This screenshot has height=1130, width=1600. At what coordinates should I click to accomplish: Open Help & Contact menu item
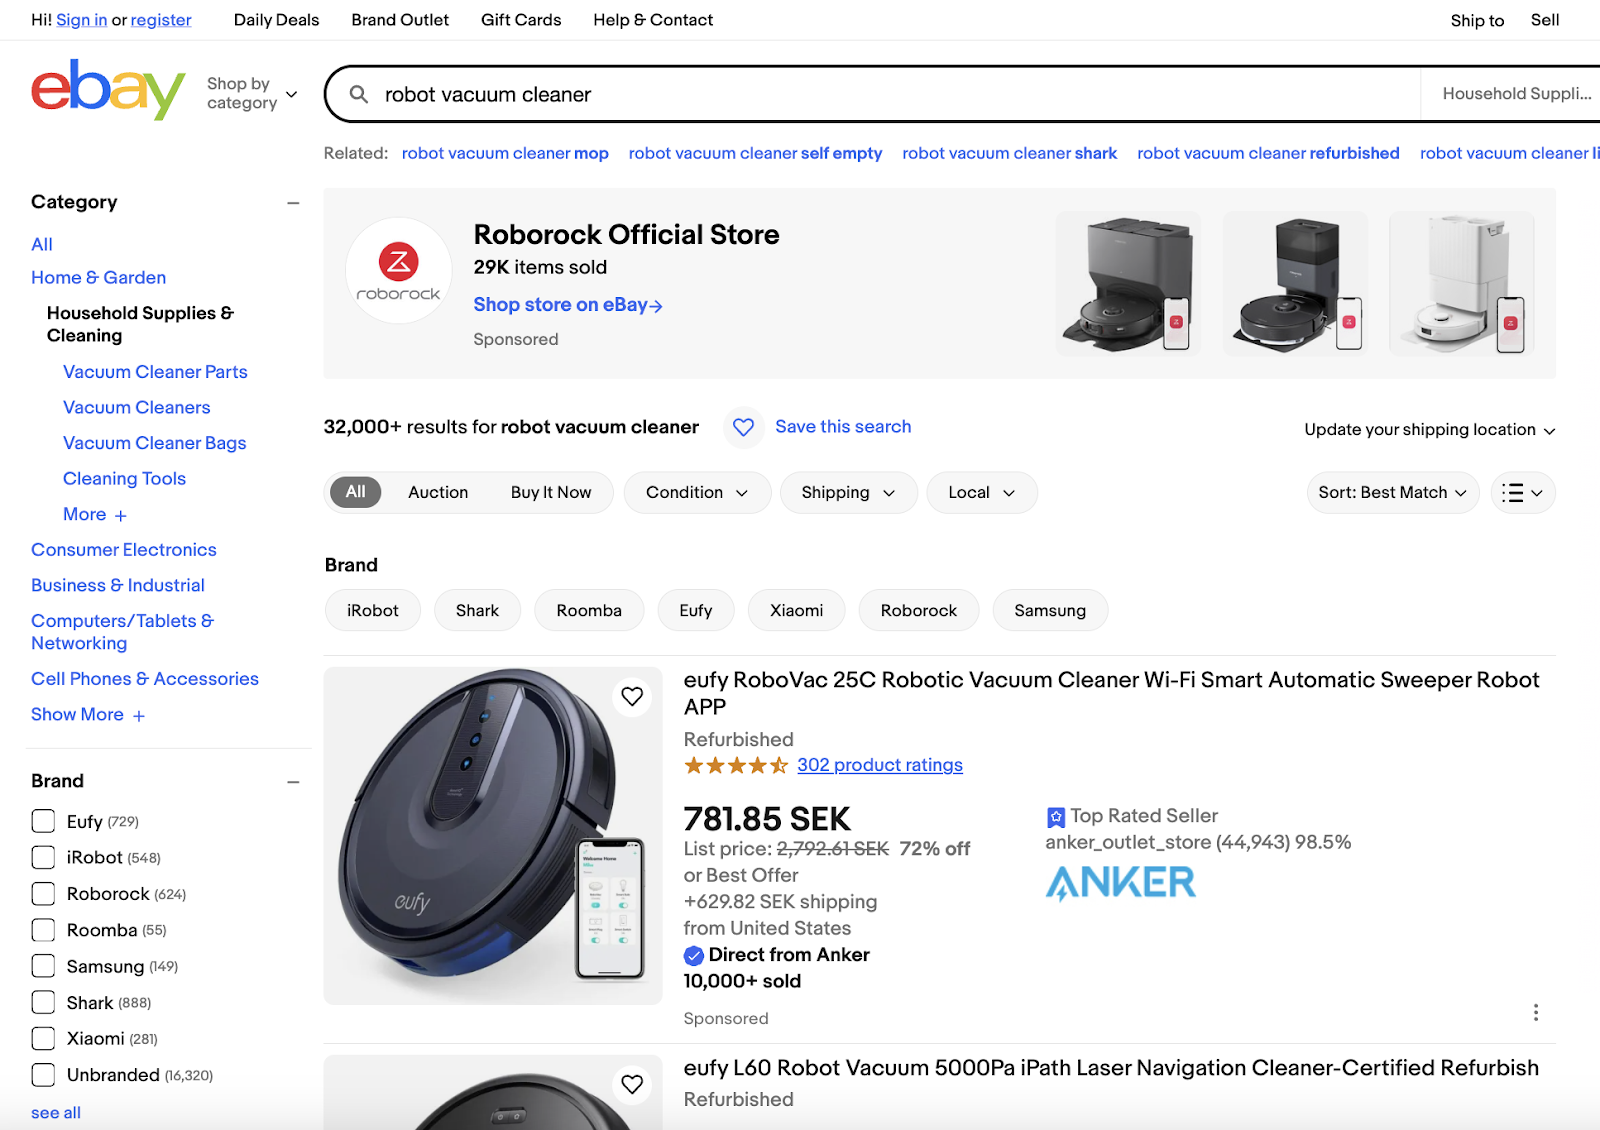point(653,20)
